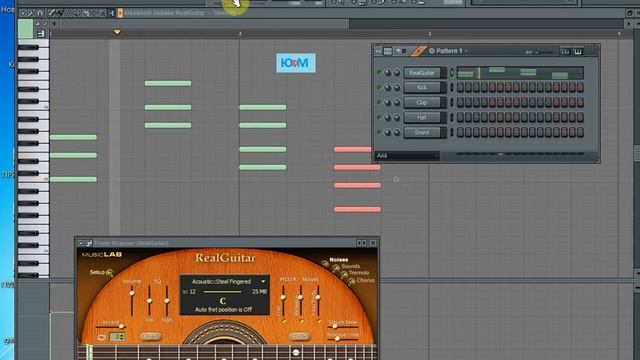Open the step sequencer options icon
Viewport: 640px width, 360px height.
click(x=378, y=51)
